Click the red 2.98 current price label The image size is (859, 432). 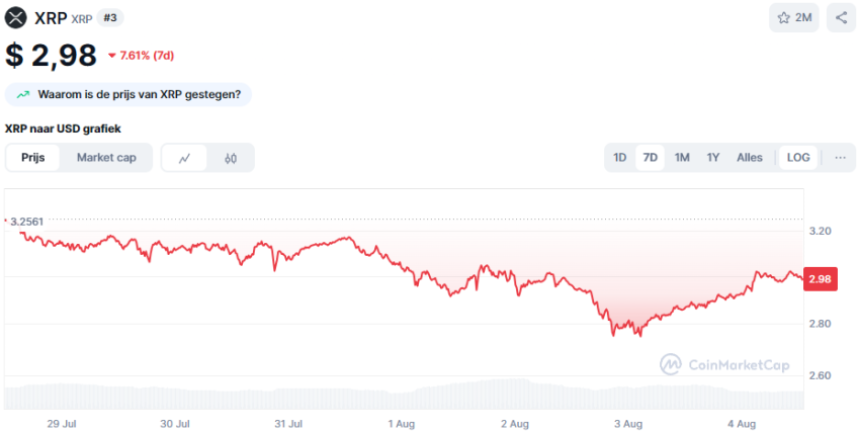[820, 278]
